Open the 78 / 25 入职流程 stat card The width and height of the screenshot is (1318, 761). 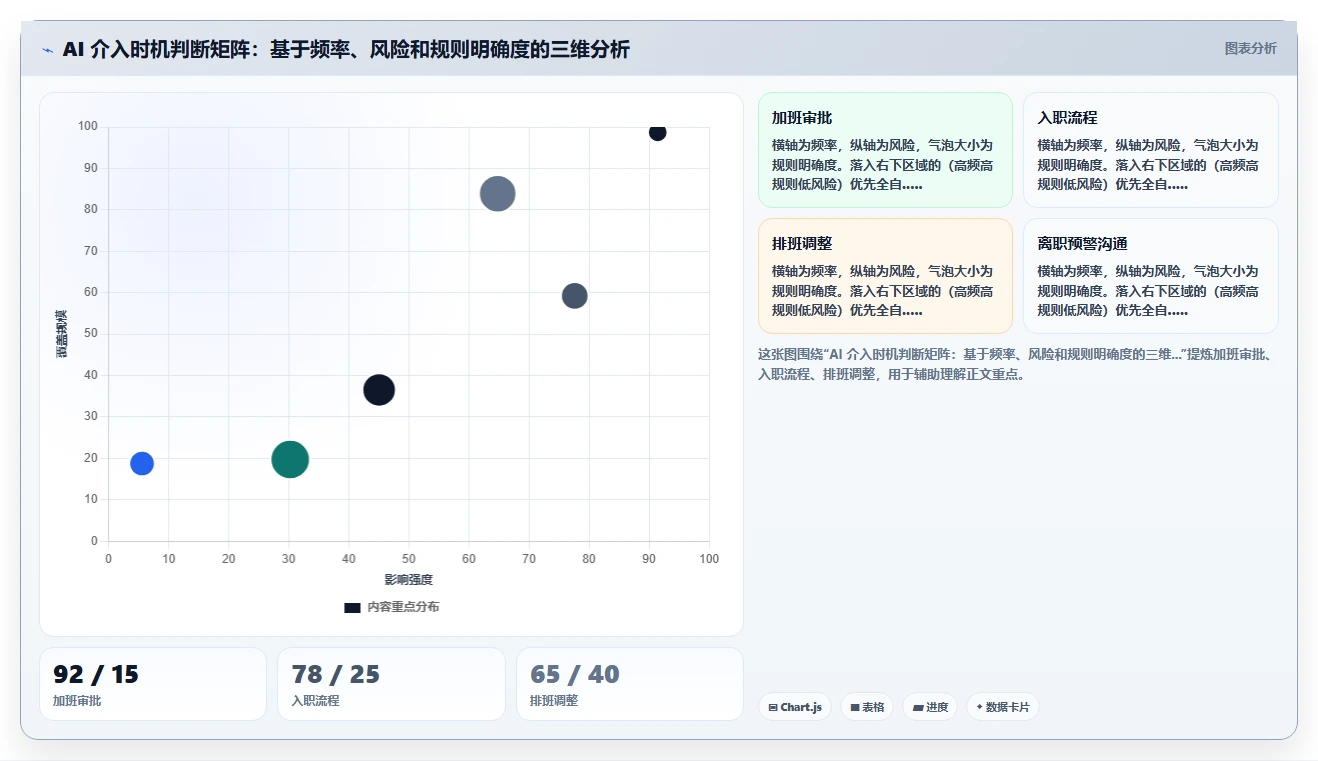point(391,684)
